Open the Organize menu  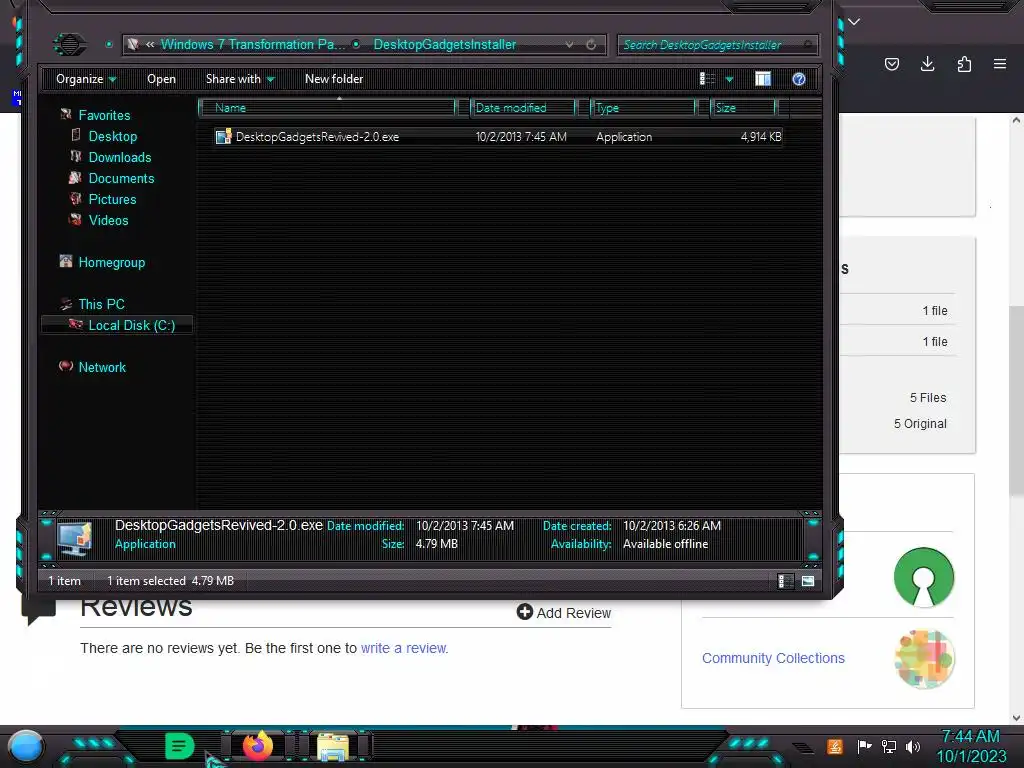coord(86,79)
